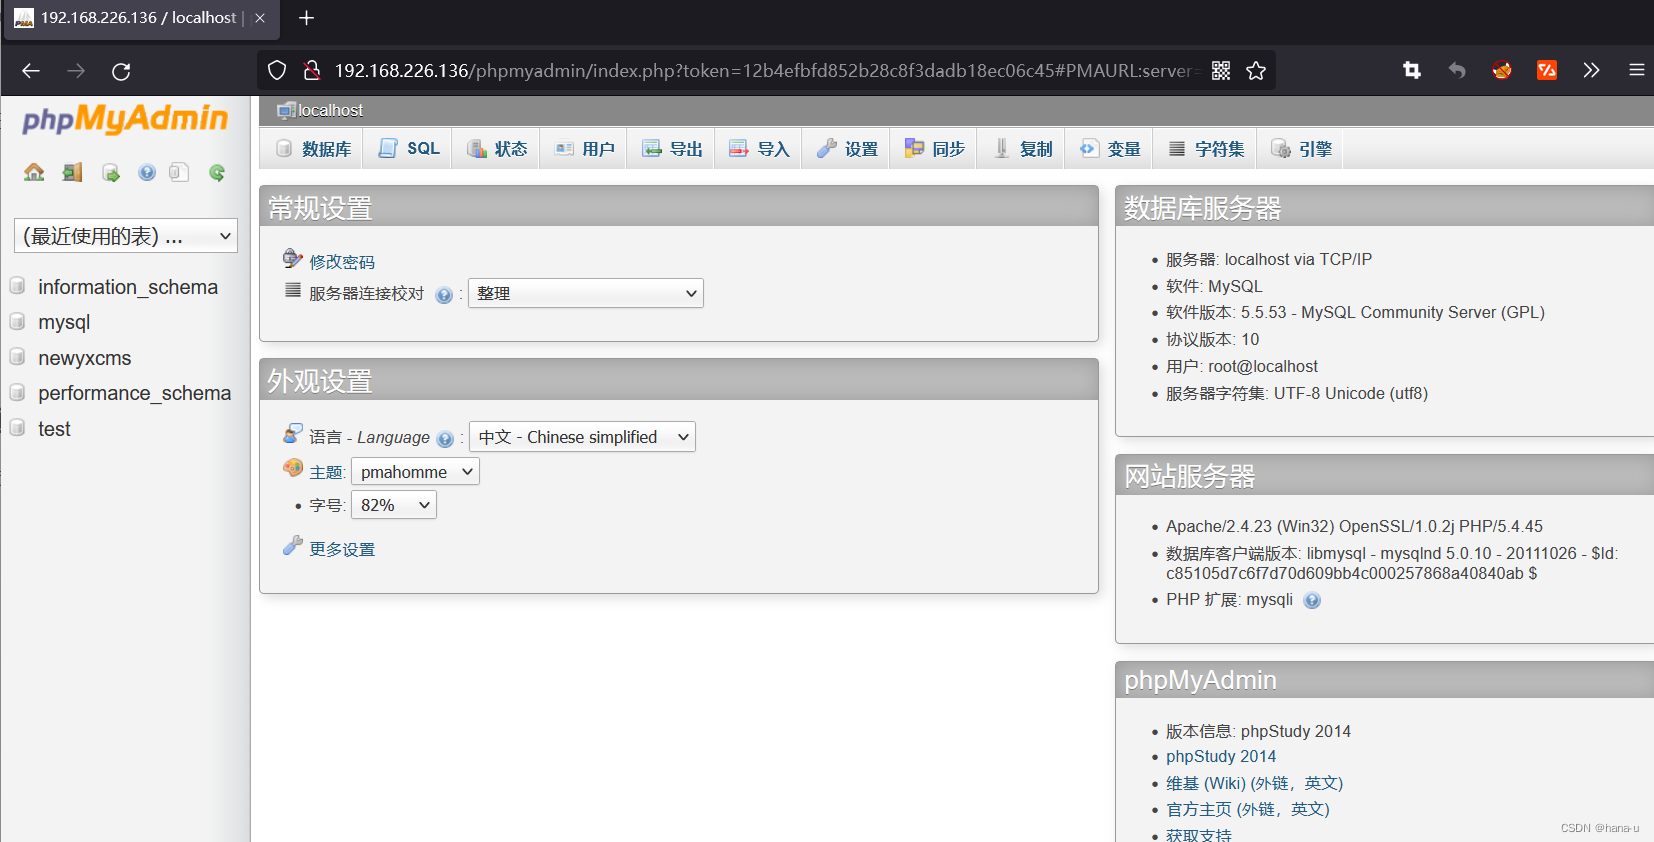
Task: Bookmark this page with star icon
Action: (1256, 71)
